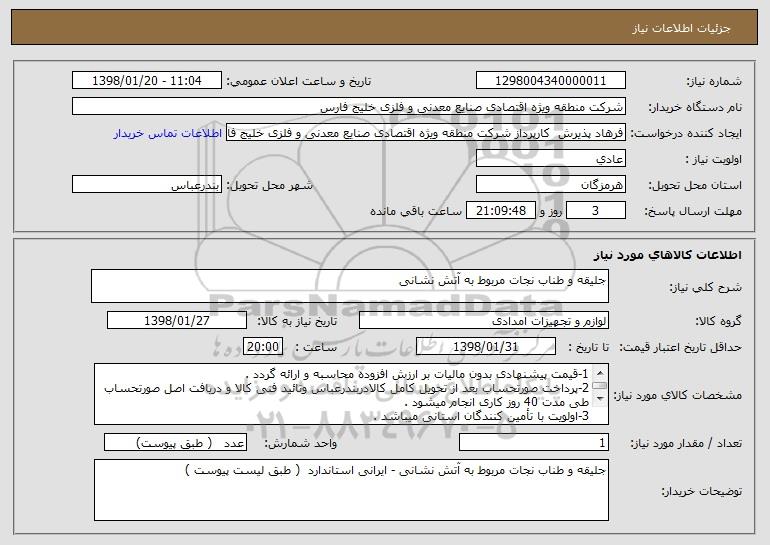The image size is (770, 545).
Task: Click the تعداد / مقدار مورد نیاز label
Action: pyautogui.click(x=686, y=443)
